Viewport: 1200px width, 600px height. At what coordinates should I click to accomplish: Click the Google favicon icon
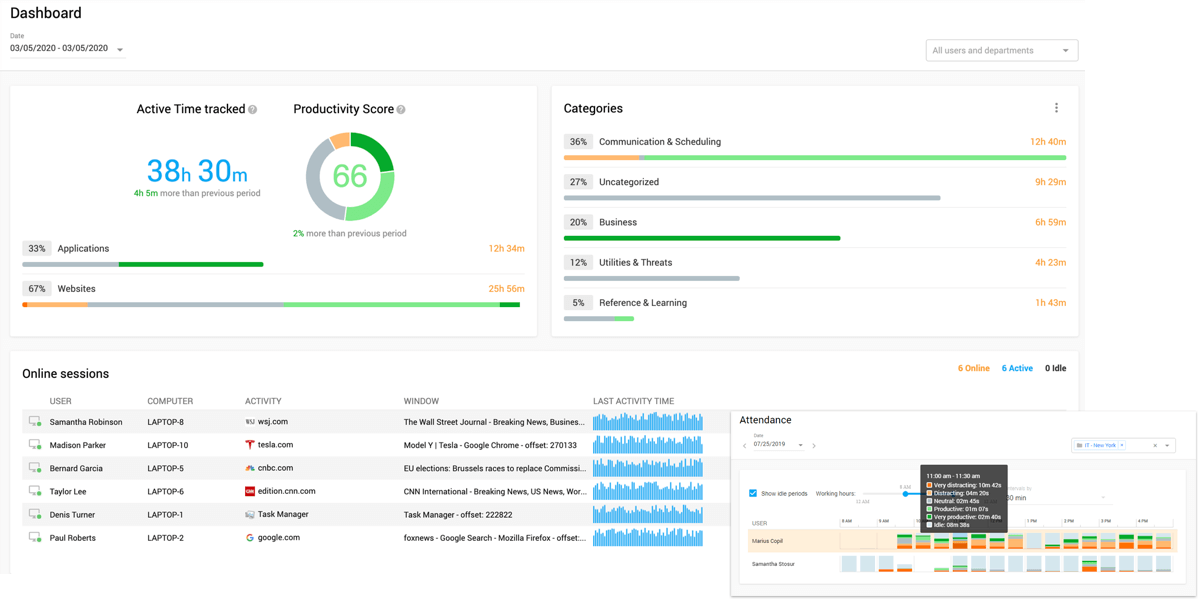click(250, 538)
